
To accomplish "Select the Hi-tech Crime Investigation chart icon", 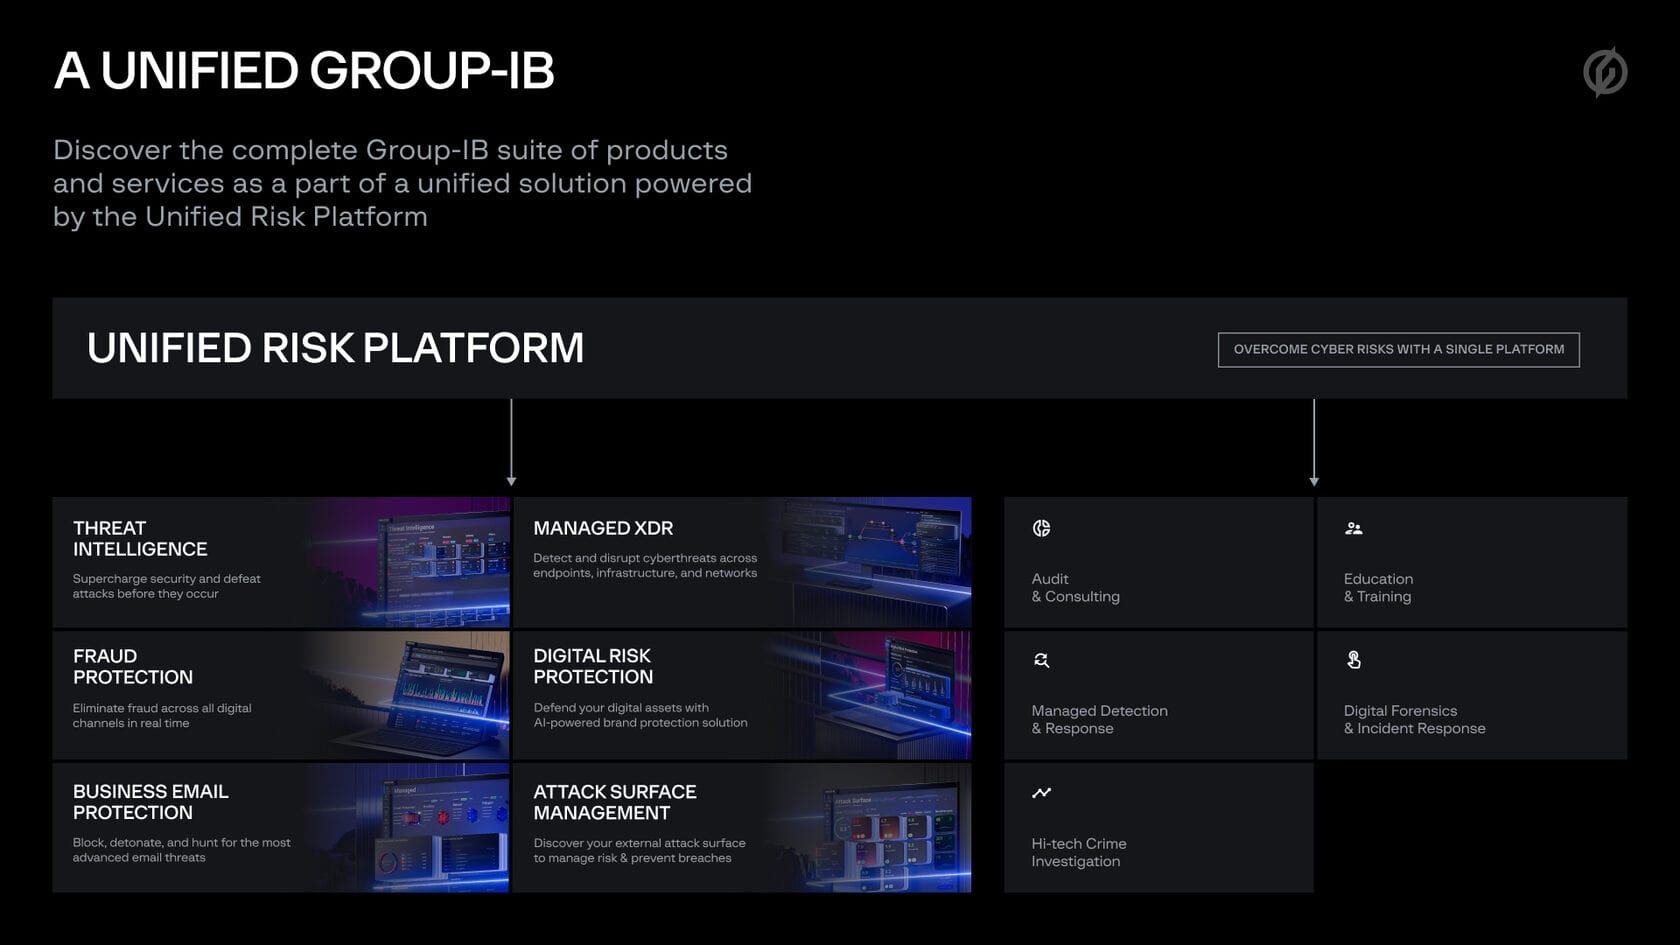I will [1042, 792].
